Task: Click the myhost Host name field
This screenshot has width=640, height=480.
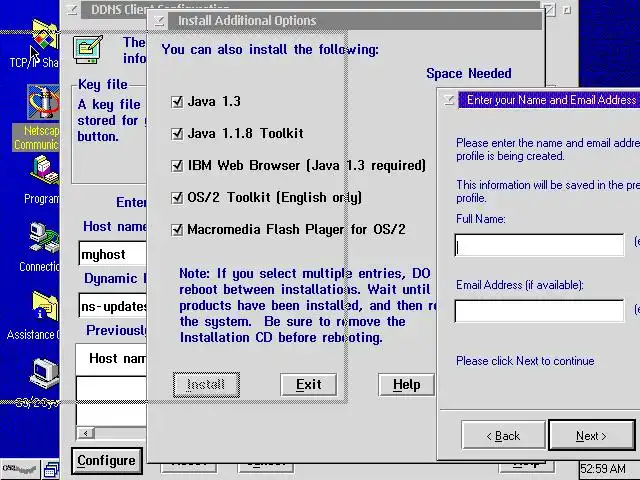Action: point(113,254)
